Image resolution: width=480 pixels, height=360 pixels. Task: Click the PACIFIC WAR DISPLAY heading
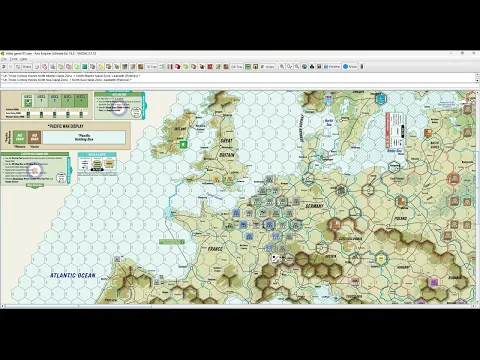point(66,126)
